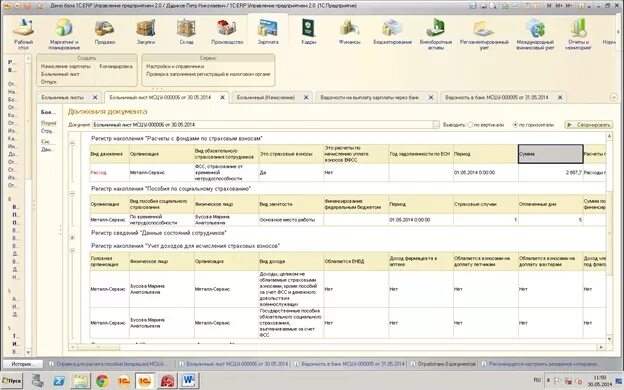The width and height of the screenshot is (624, 390).
Task: Open Ведомость в банк МСЦУ-000005 tab
Action: click(x=497, y=98)
